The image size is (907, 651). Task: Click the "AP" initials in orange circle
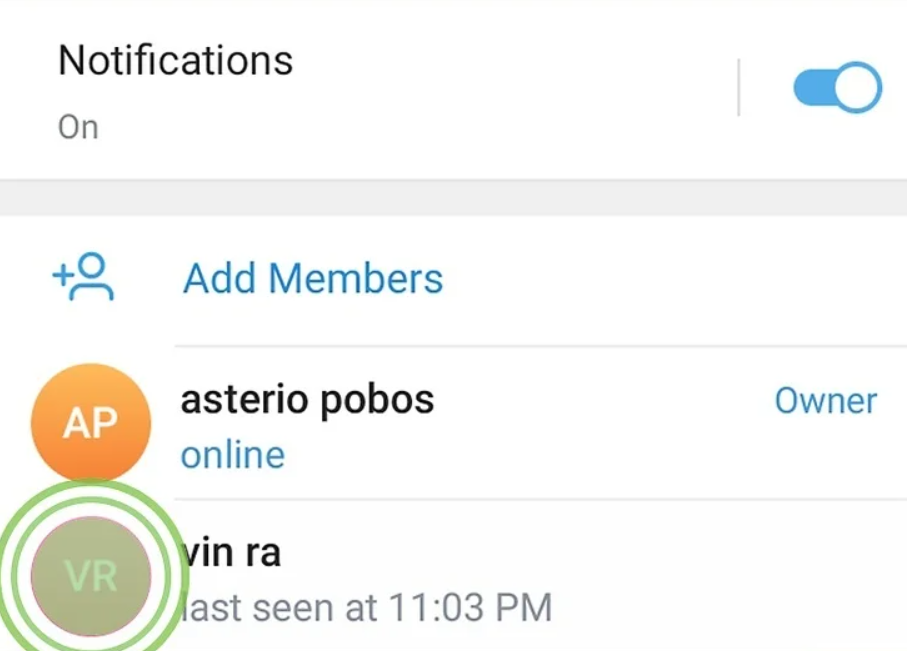coord(91,424)
